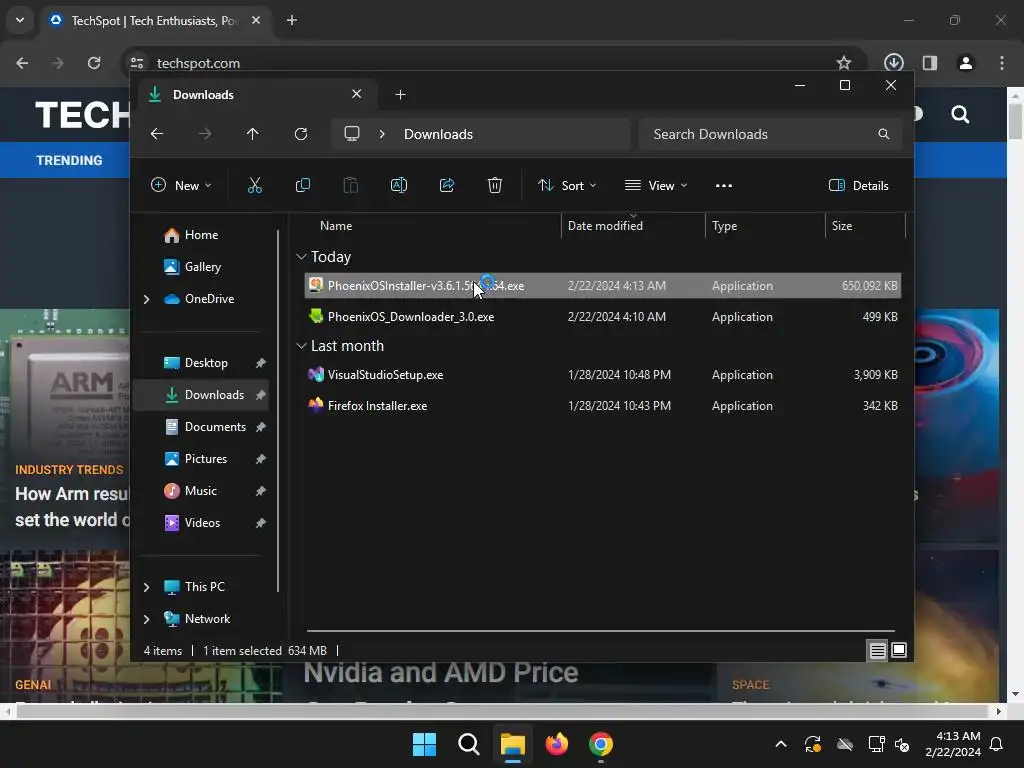Image resolution: width=1024 pixels, height=768 pixels.
Task: Select VisualStudioSetup.exe file
Action: (x=602, y=375)
